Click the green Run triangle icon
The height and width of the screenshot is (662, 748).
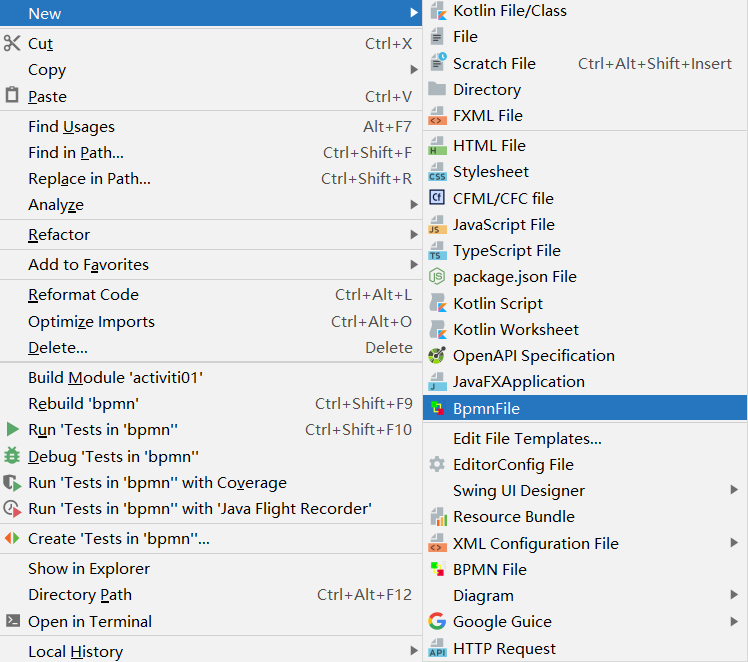[x=12, y=429]
